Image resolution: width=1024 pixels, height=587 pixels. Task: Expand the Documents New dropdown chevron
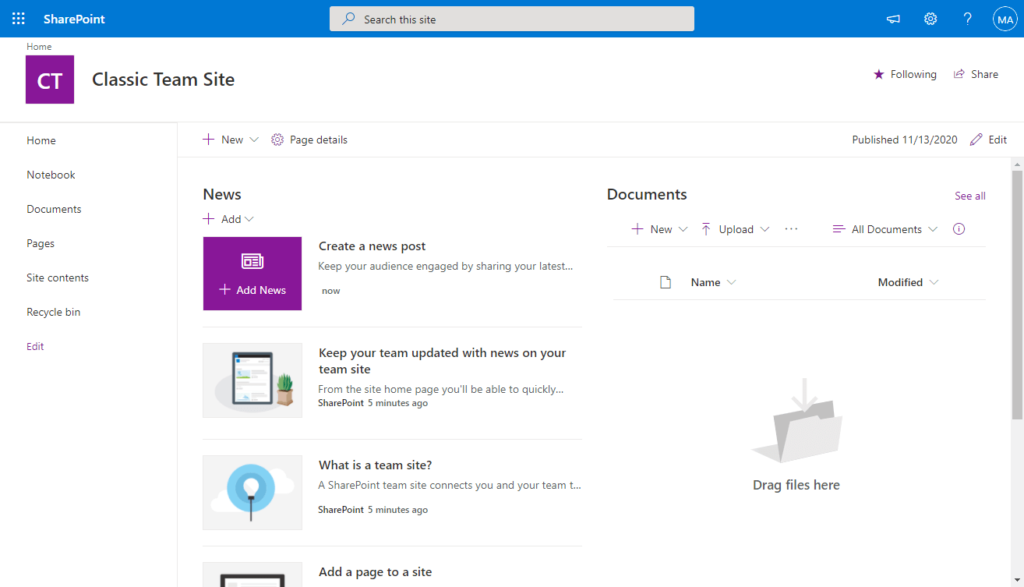click(x=683, y=229)
